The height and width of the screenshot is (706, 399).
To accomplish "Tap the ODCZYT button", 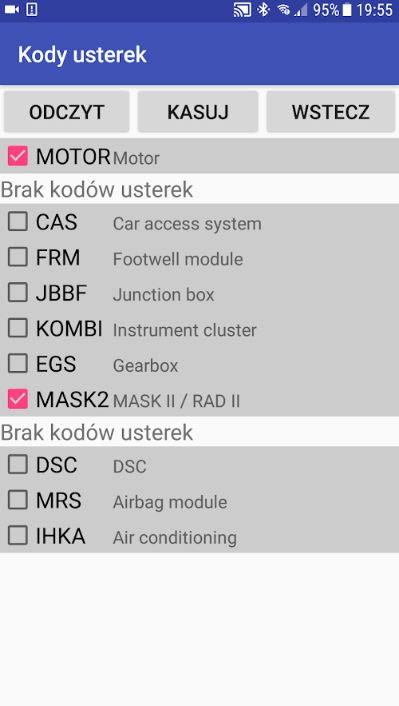I will [67, 112].
